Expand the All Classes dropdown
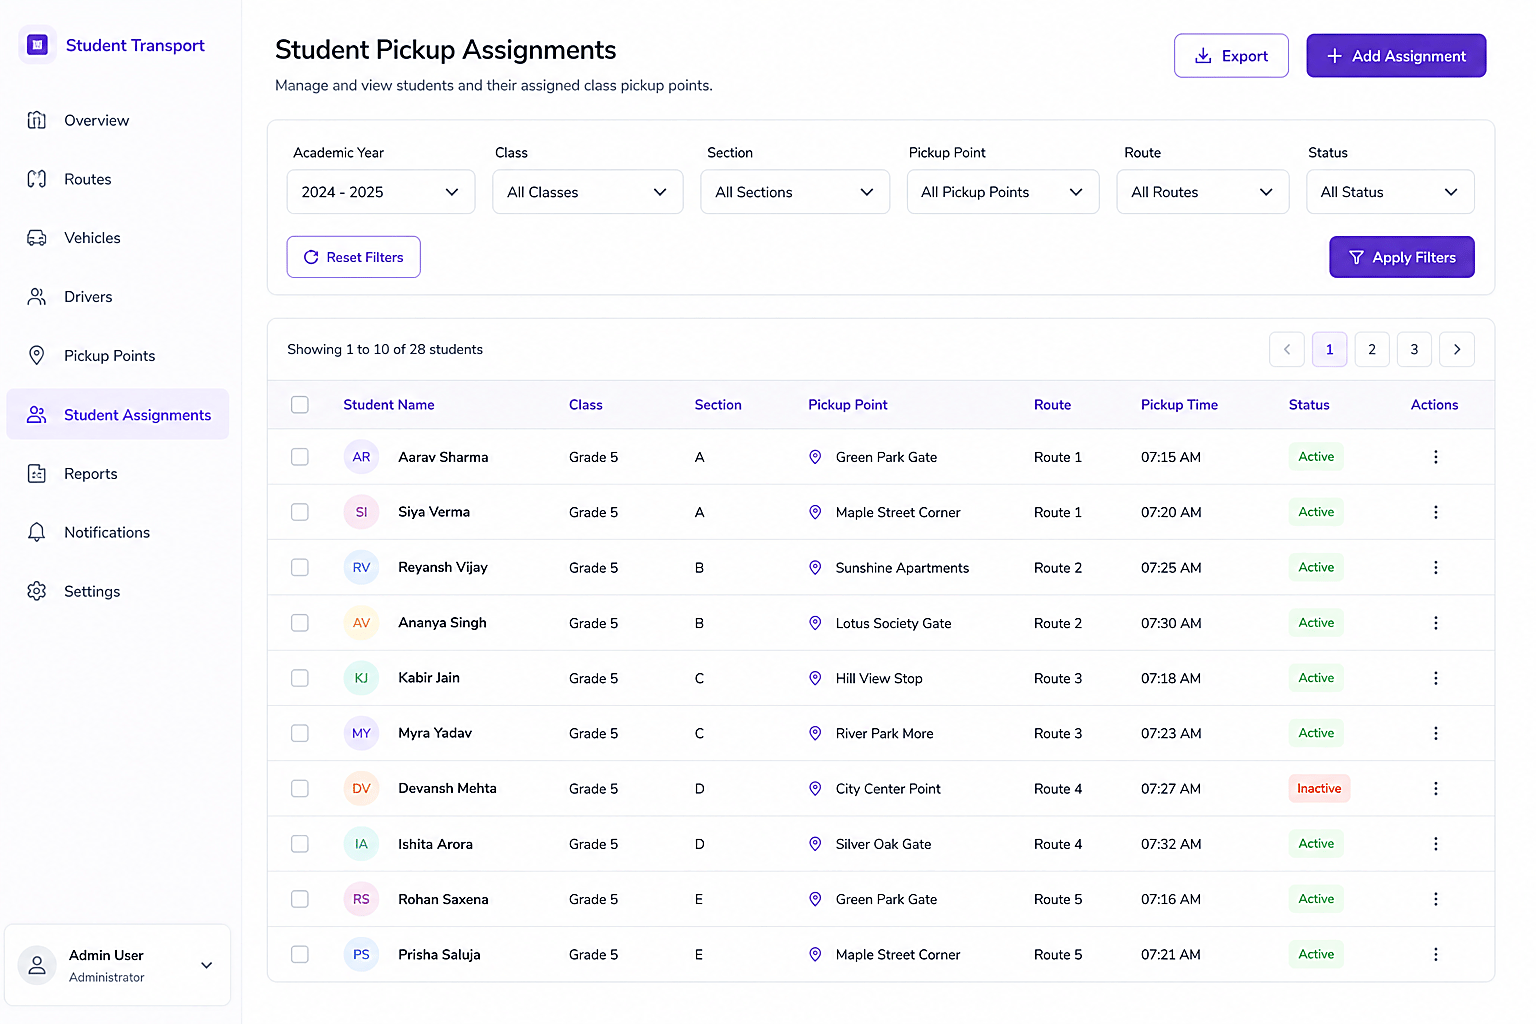This screenshot has height=1024, width=1536. (588, 192)
